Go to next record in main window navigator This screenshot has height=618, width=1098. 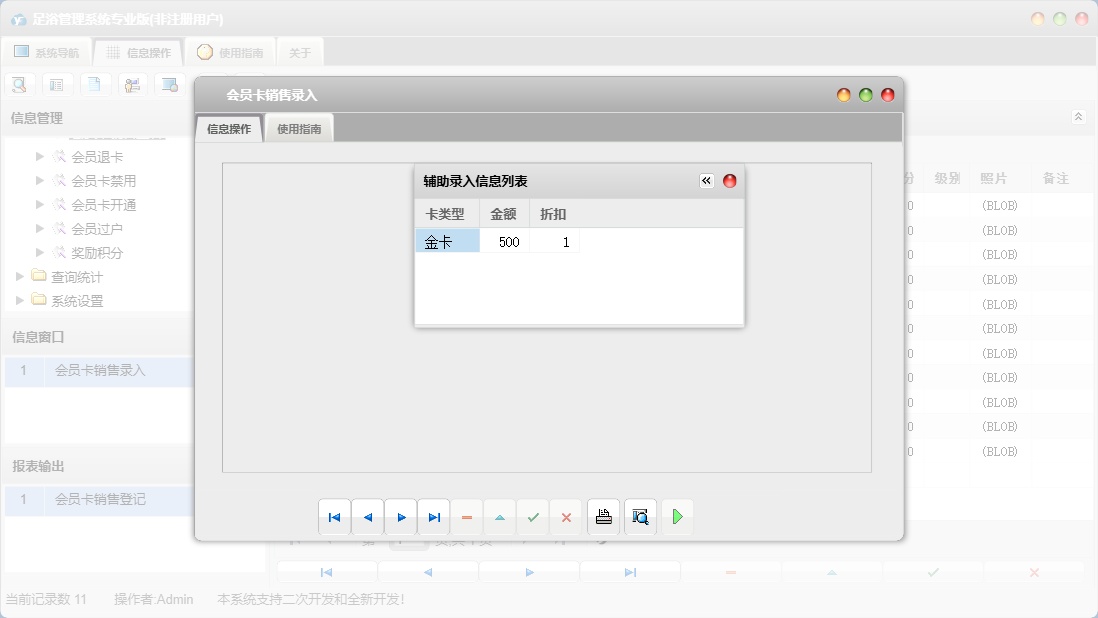(529, 572)
